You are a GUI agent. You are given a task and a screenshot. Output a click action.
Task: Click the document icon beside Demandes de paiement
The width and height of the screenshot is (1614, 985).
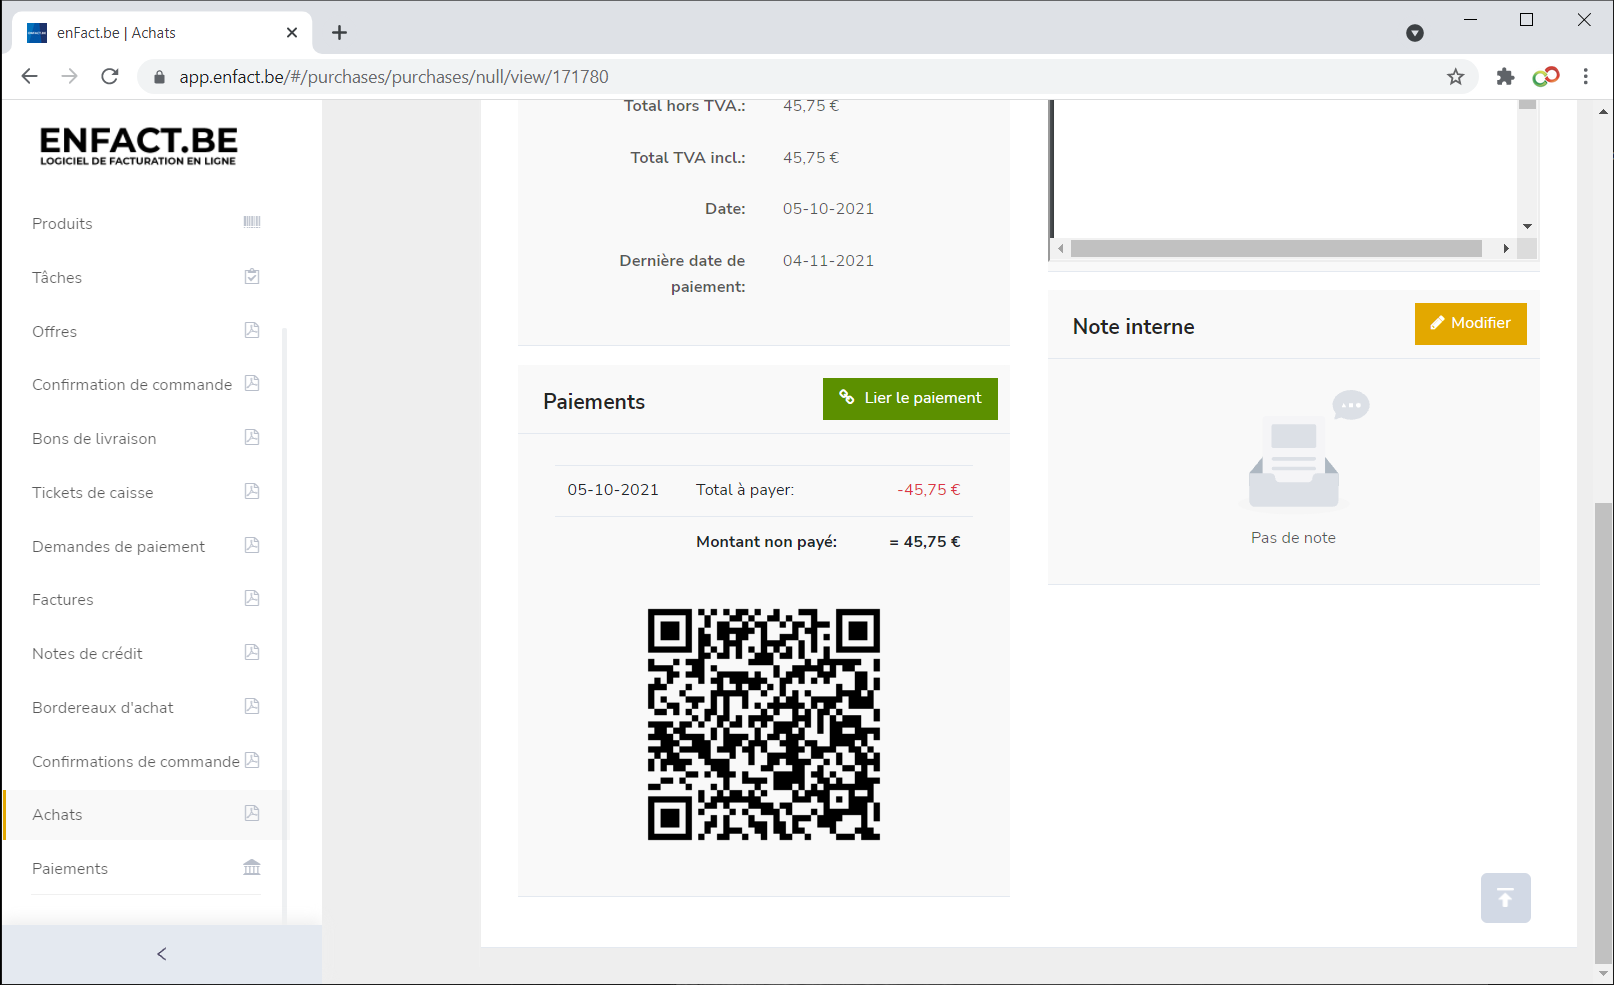(252, 545)
